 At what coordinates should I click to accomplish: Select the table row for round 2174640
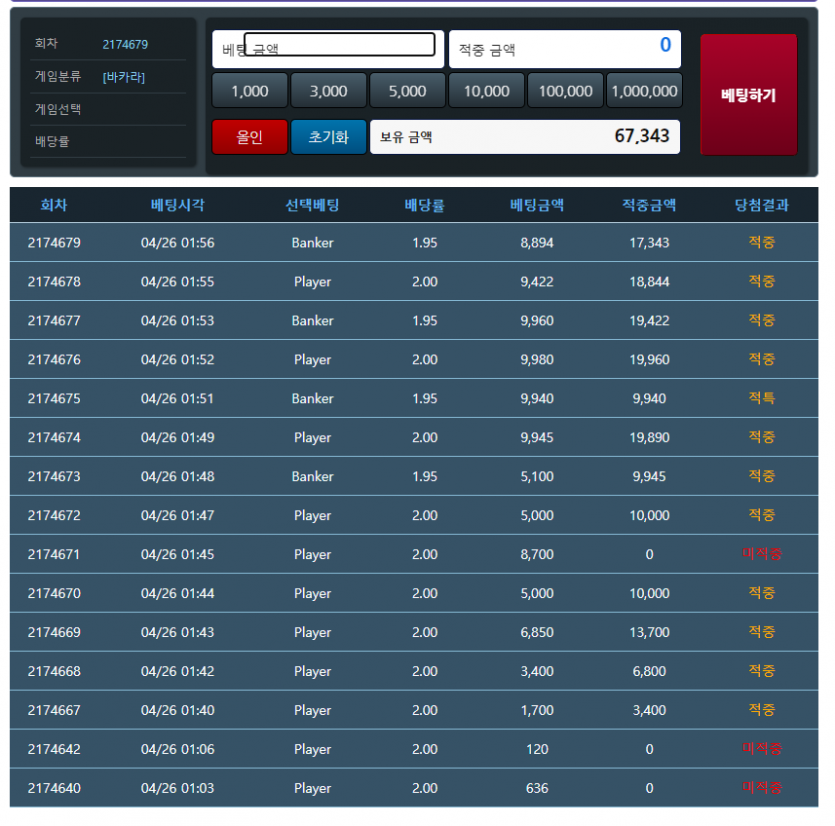[x=414, y=788]
